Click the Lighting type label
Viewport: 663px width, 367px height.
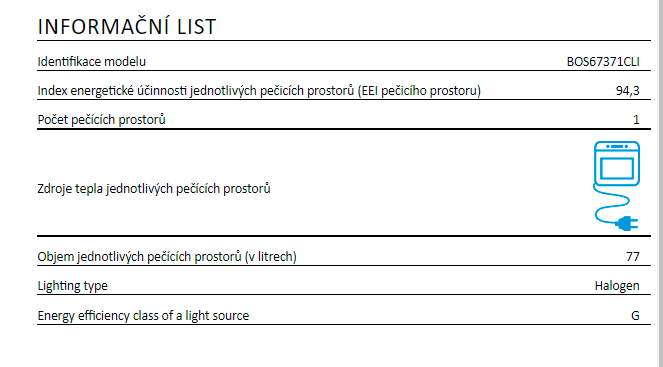[x=73, y=286]
